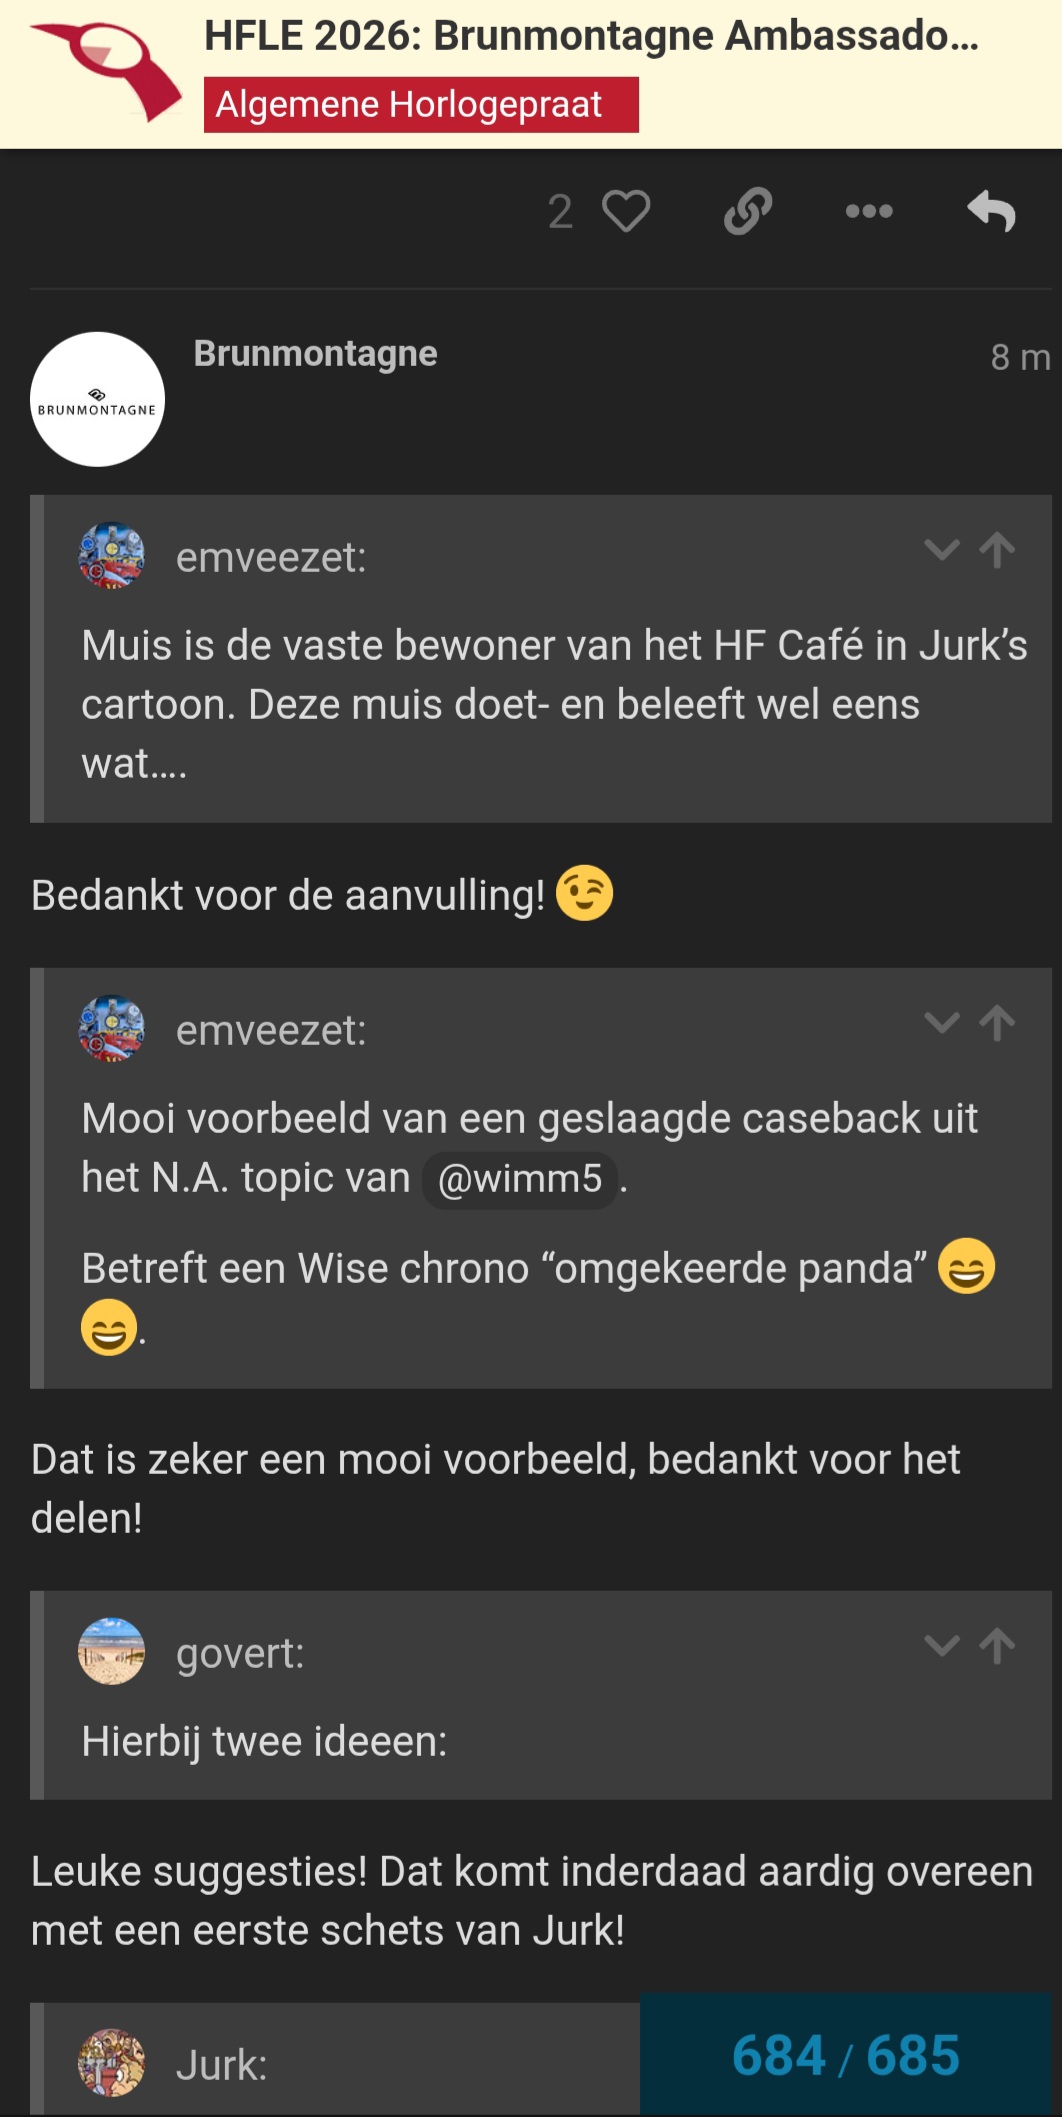Viewport: 1062px width, 2117px height.
Task: Click Jurk's avatar in bottom quote
Action: (x=112, y=2062)
